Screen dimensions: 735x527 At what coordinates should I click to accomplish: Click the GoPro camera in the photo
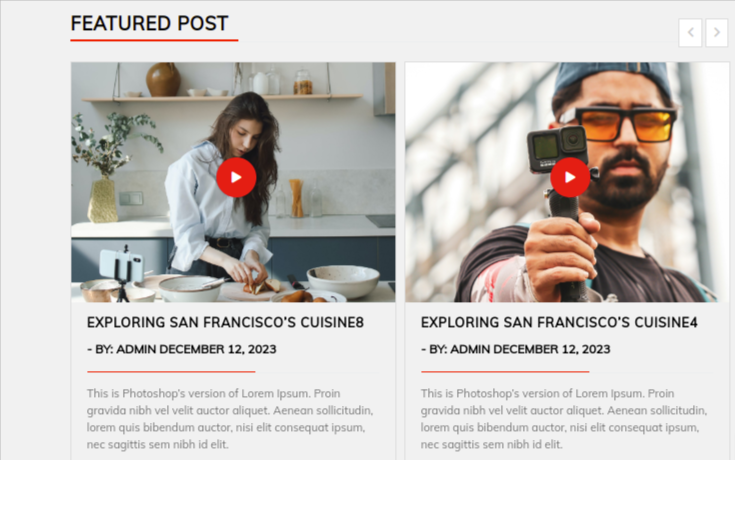(557, 149)
